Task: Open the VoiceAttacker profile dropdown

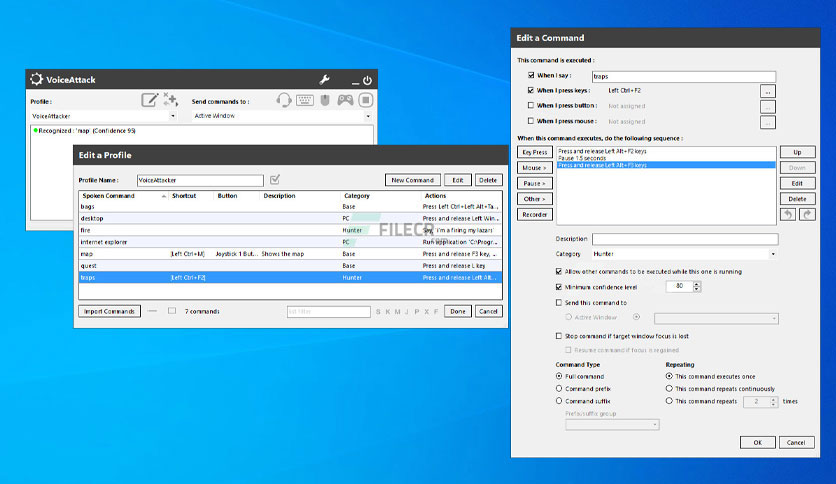Action: point(173,116)
